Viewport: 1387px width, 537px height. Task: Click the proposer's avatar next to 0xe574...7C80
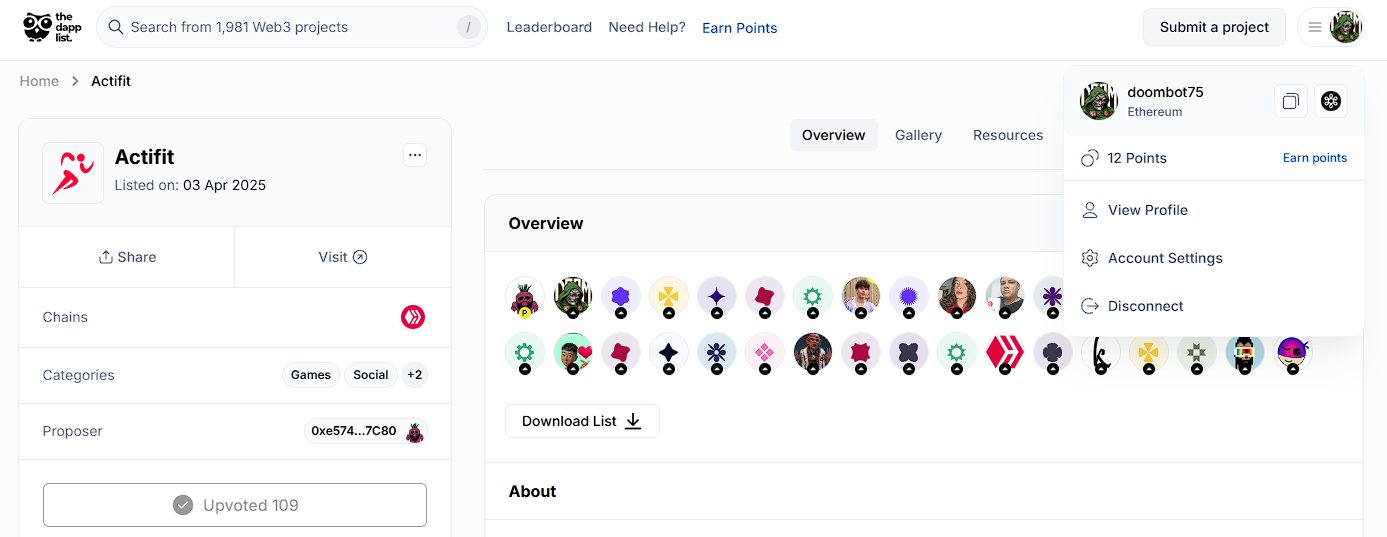(415, 431)
